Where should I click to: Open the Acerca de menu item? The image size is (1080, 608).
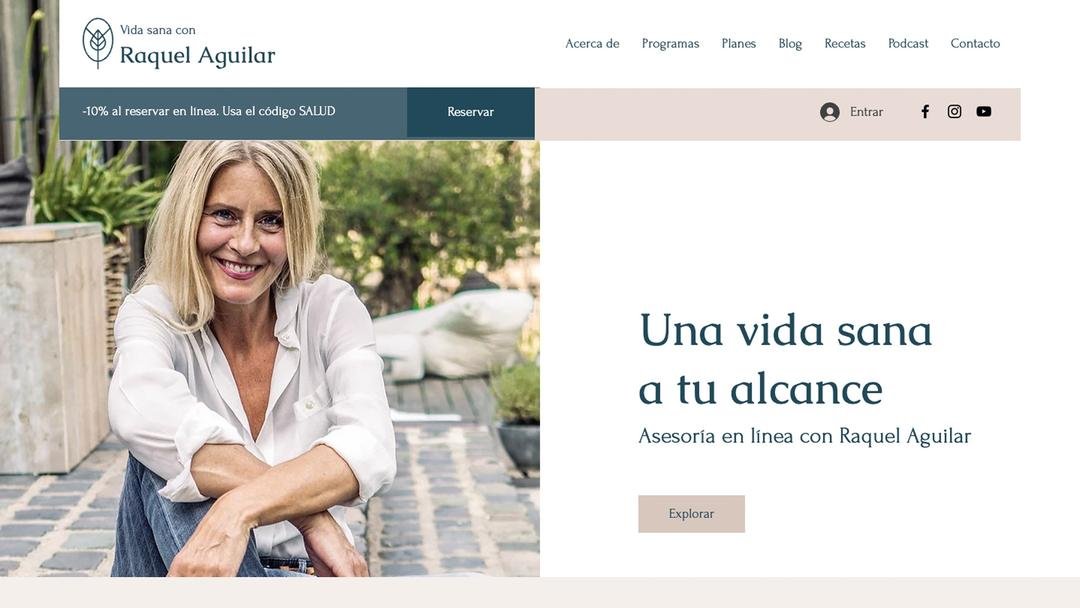tap(592, 43)
